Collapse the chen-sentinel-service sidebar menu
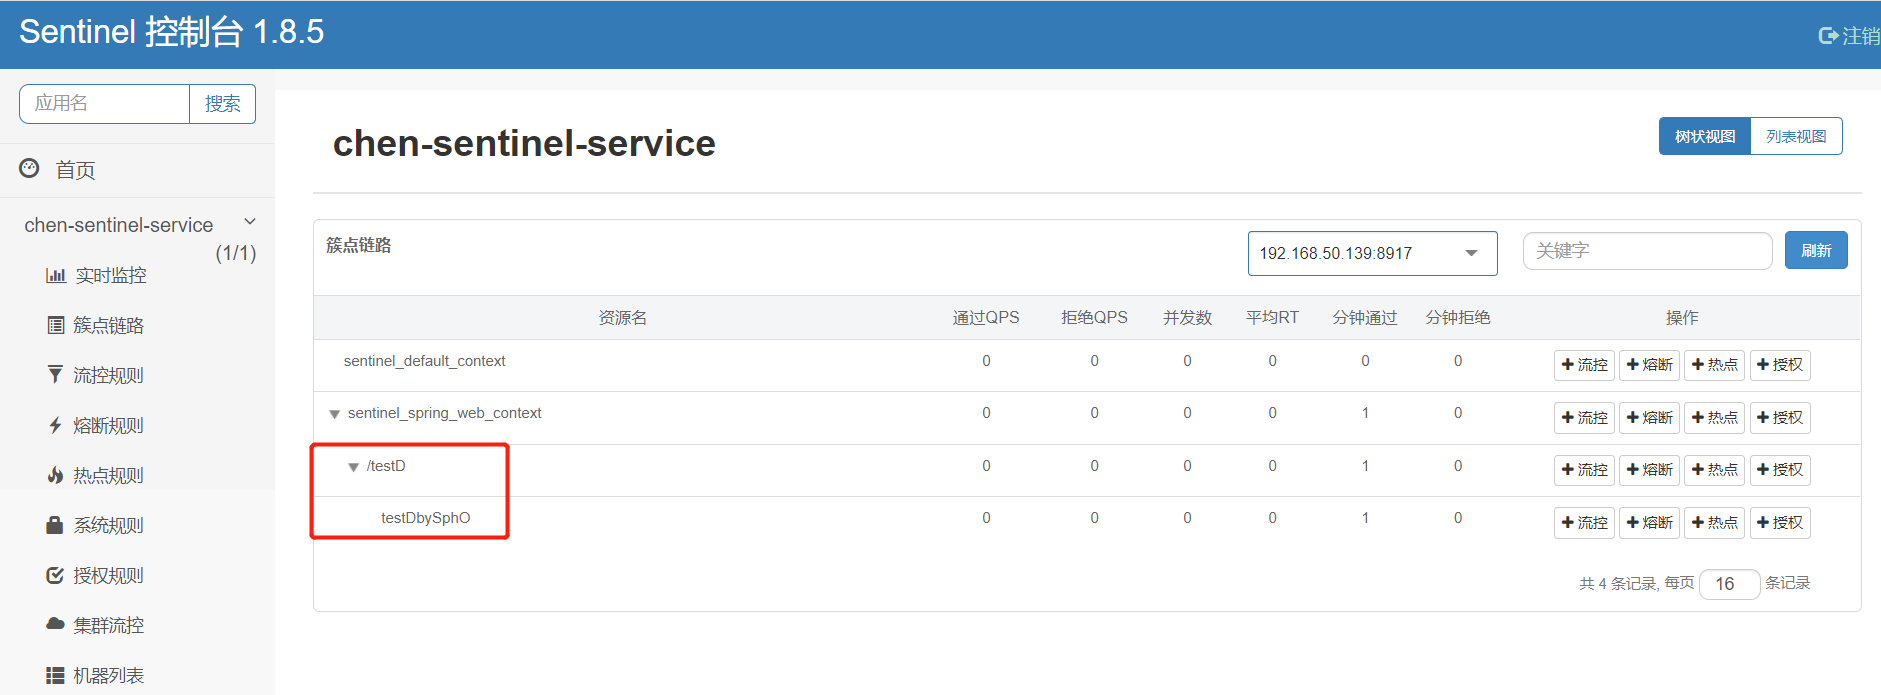This screenshot has width=1881, height=695. 250,222
